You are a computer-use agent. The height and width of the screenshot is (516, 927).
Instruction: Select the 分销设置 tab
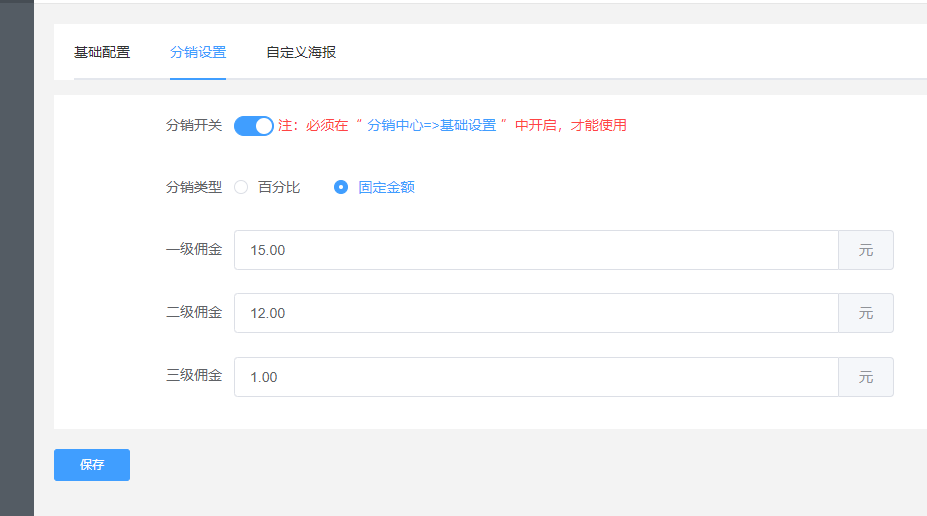click(198, 52)
